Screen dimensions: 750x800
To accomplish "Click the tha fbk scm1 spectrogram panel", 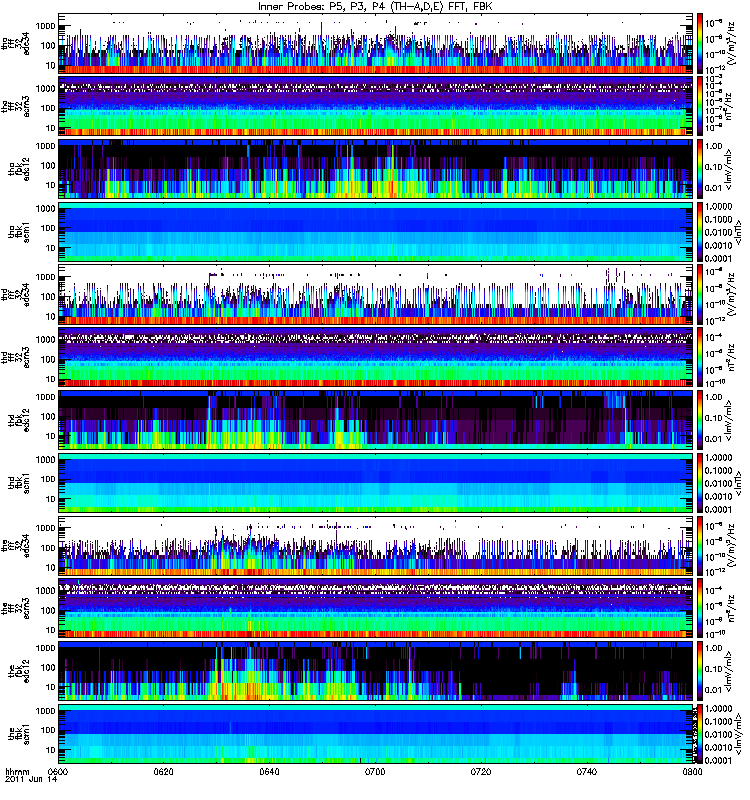I will [376, 232].
